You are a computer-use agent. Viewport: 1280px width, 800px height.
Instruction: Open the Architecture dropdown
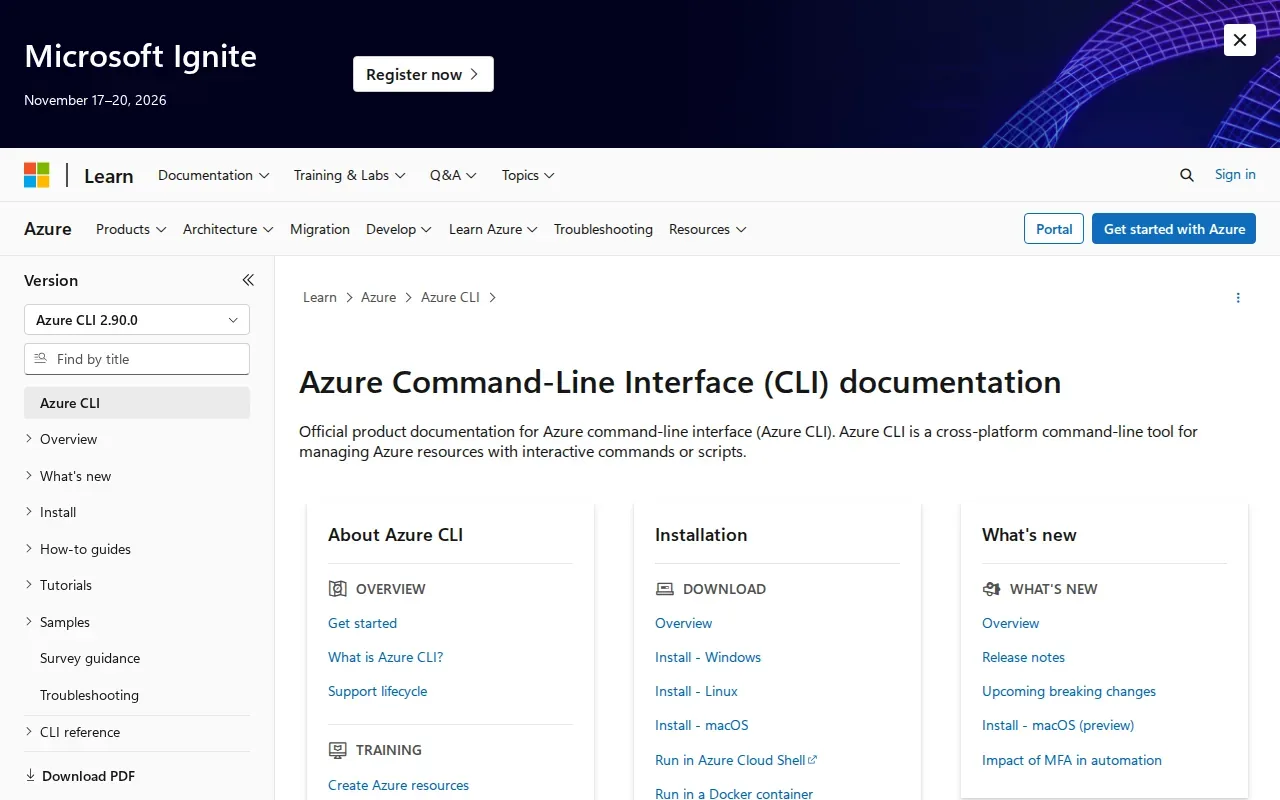(228, 229)
